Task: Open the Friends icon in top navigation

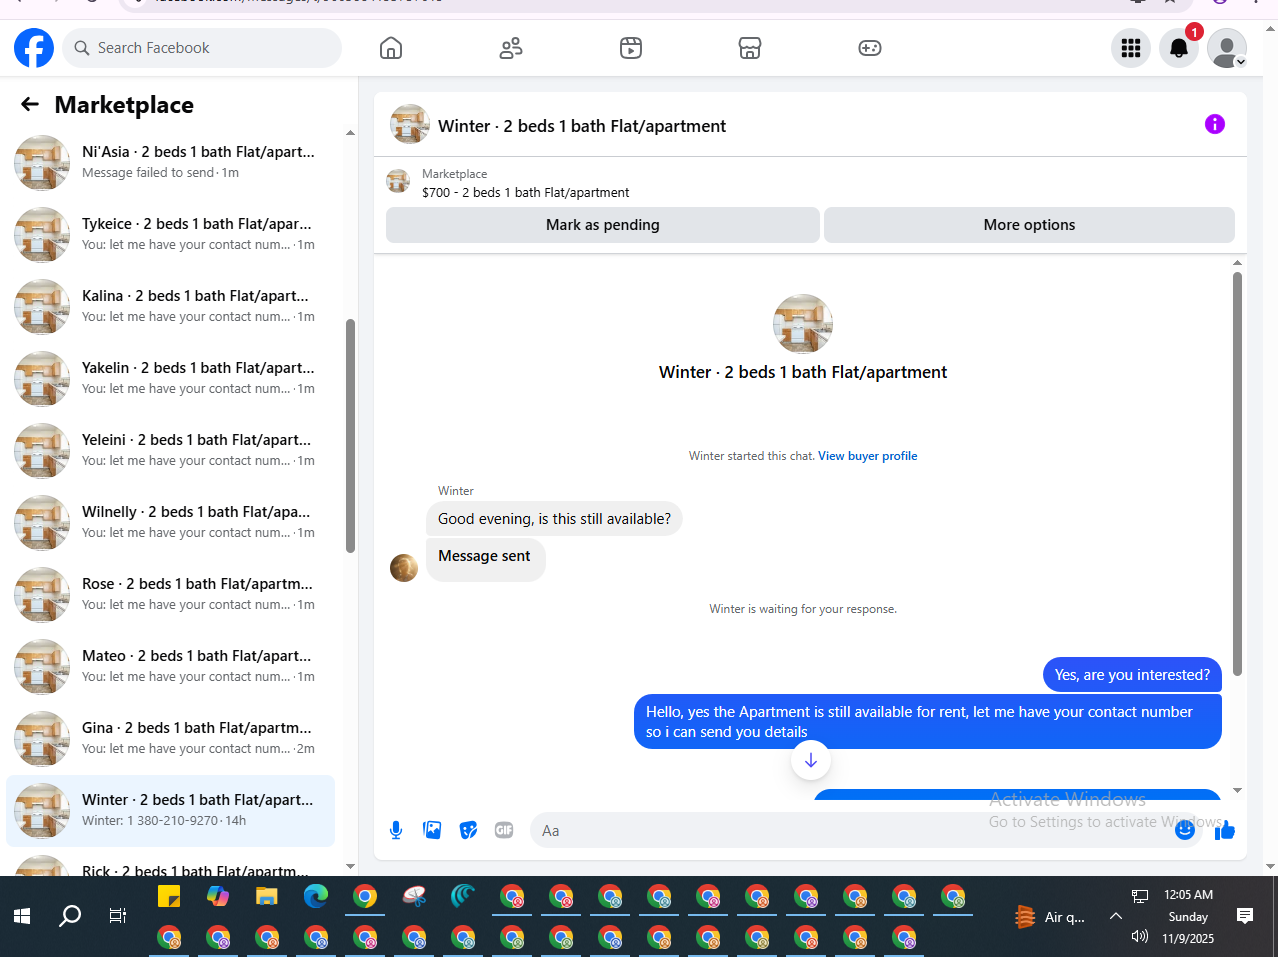Action: 511,48
